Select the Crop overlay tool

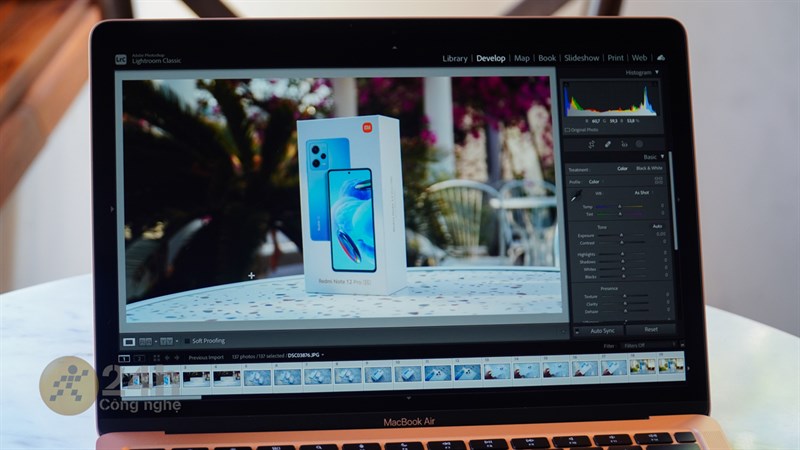click(591, 144)
